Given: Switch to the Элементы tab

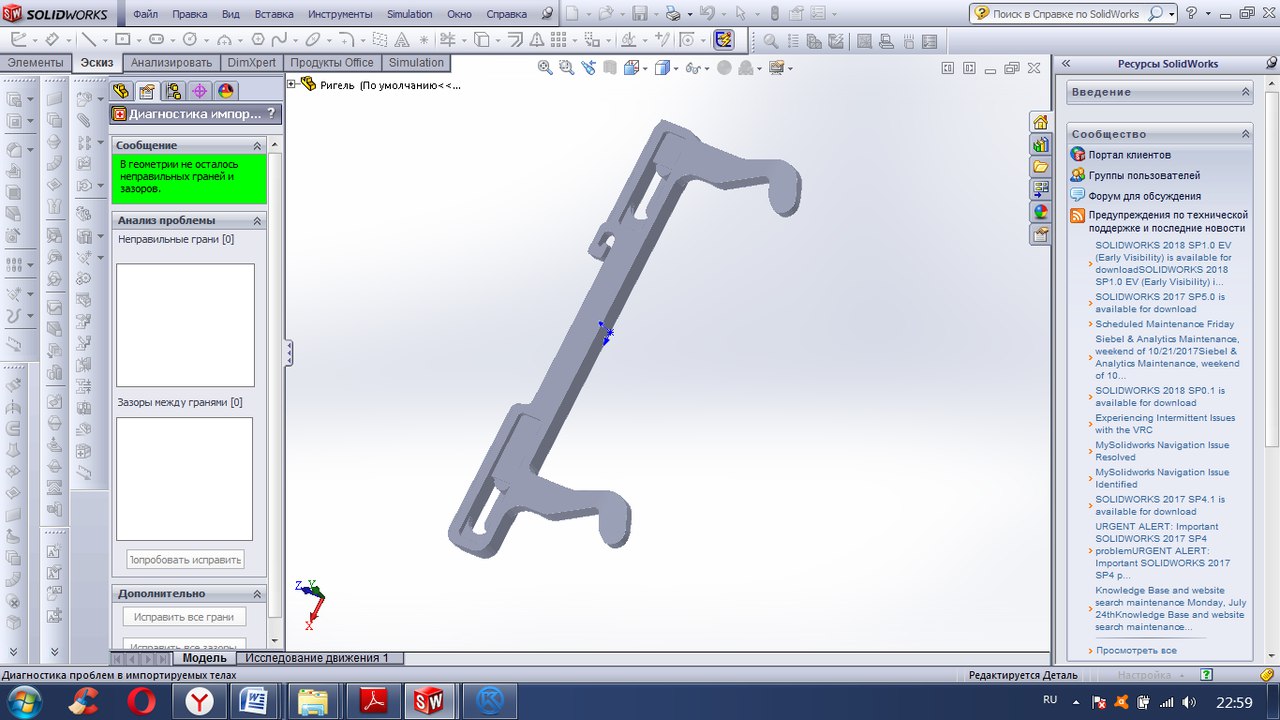Looking at the screenshot, I should (x=35, y=62).
